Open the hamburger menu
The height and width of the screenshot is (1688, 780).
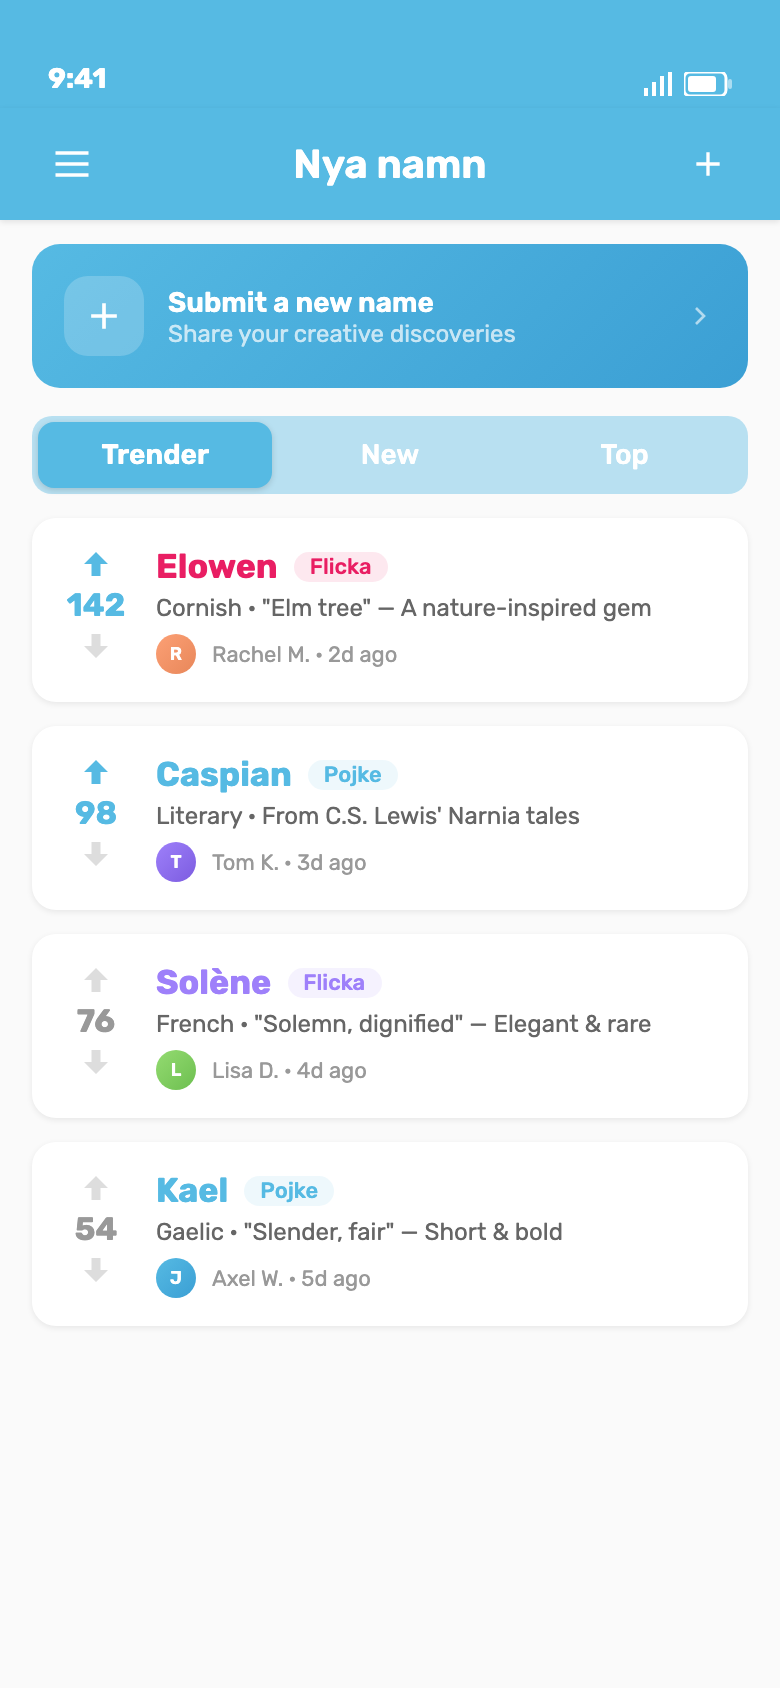coord(72,164)
